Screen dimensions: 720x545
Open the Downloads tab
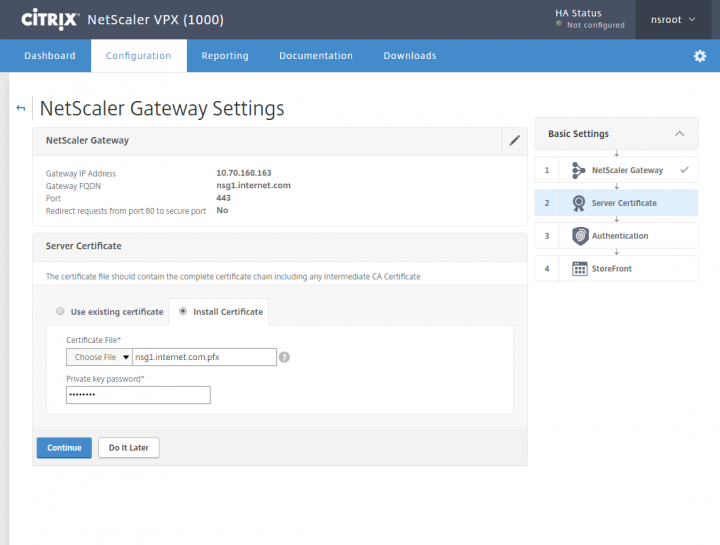(x=410, y=56)
